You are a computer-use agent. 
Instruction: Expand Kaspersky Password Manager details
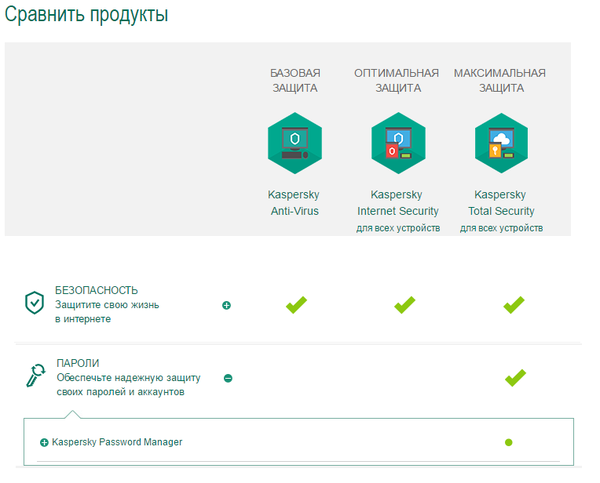coord(44,442)
